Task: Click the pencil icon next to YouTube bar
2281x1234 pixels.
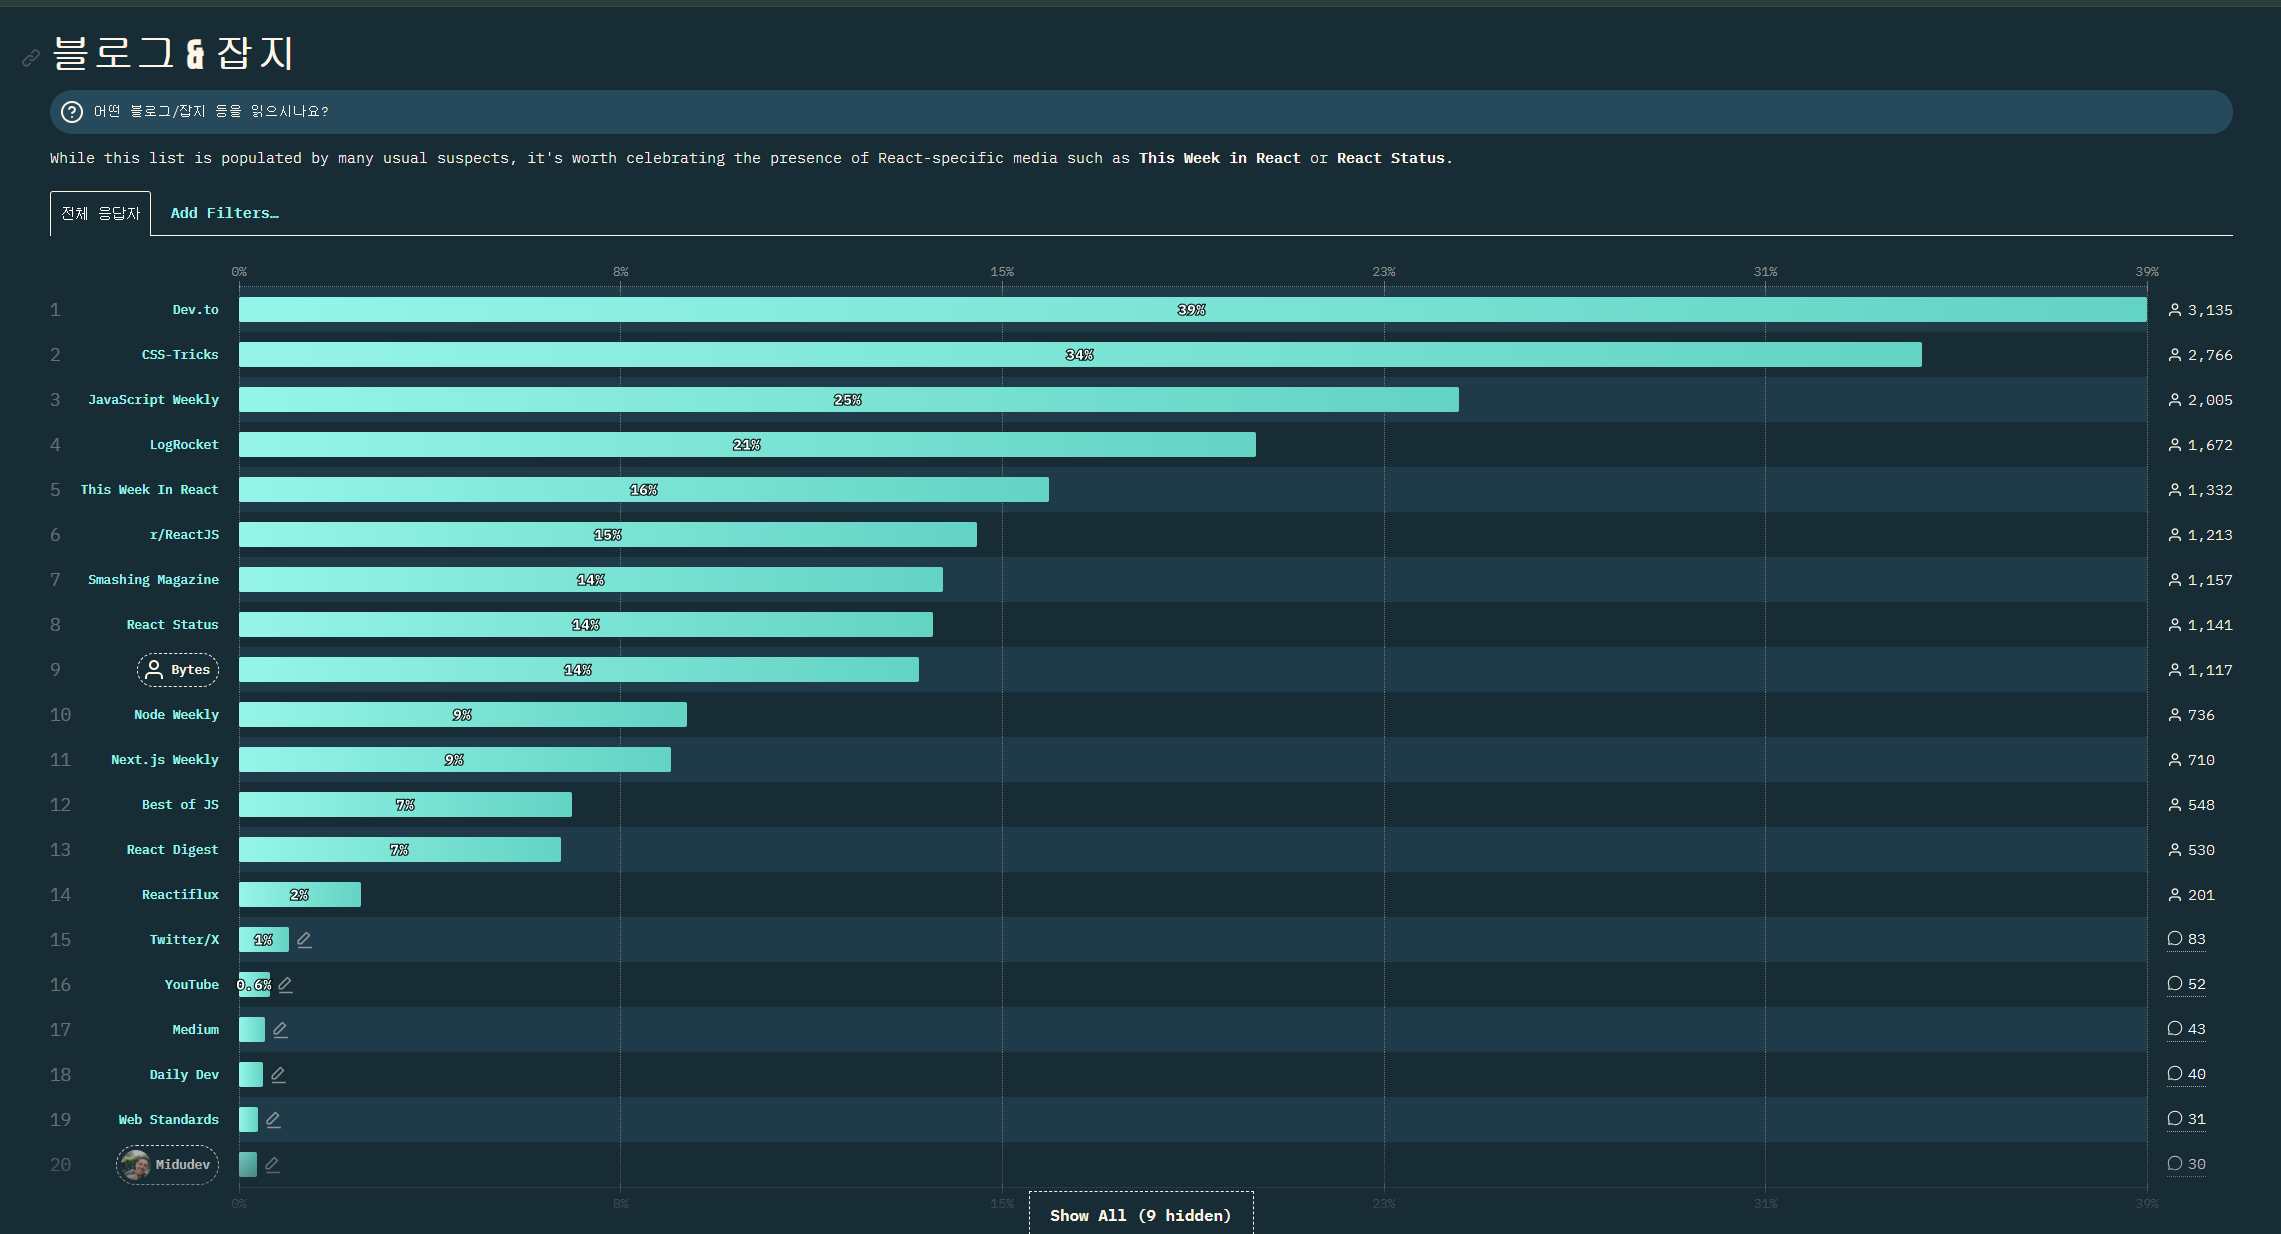Action: (286, 984)
